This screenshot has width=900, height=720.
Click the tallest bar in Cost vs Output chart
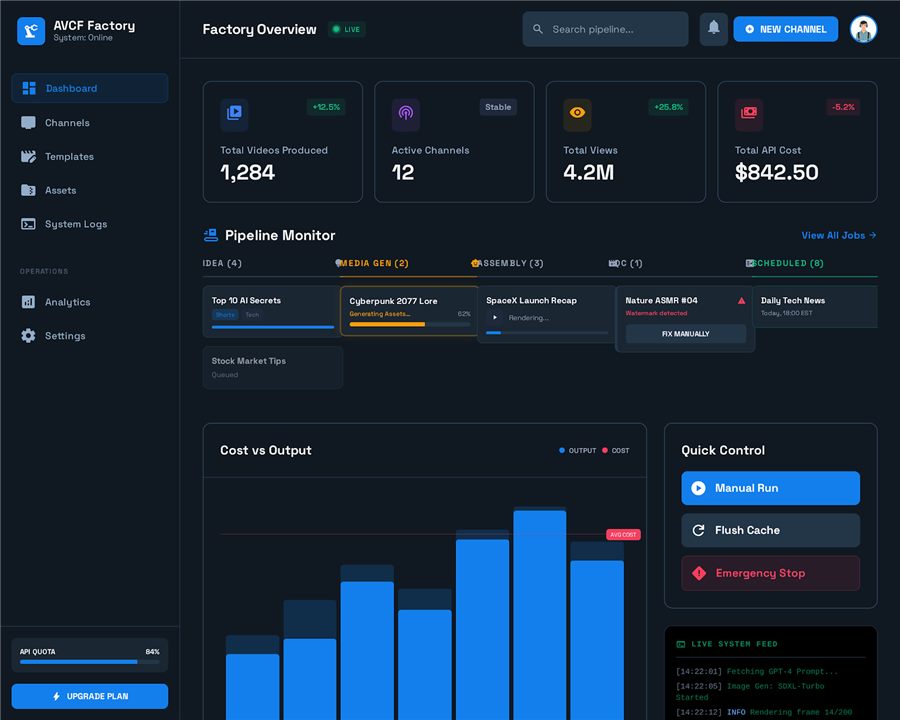click(x=540, y=614)
